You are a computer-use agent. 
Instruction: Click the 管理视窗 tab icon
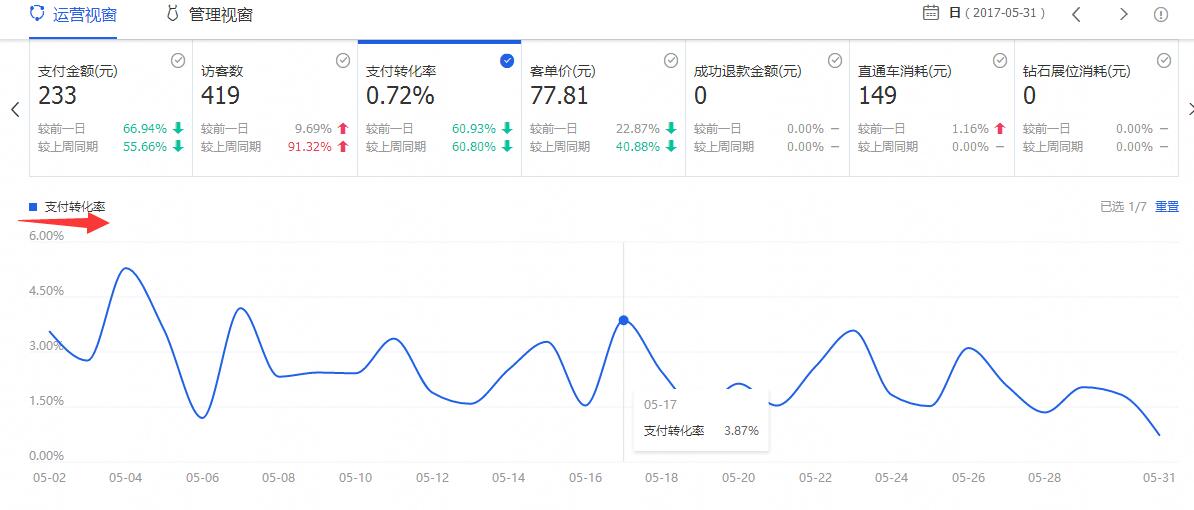tap(173, 13)
